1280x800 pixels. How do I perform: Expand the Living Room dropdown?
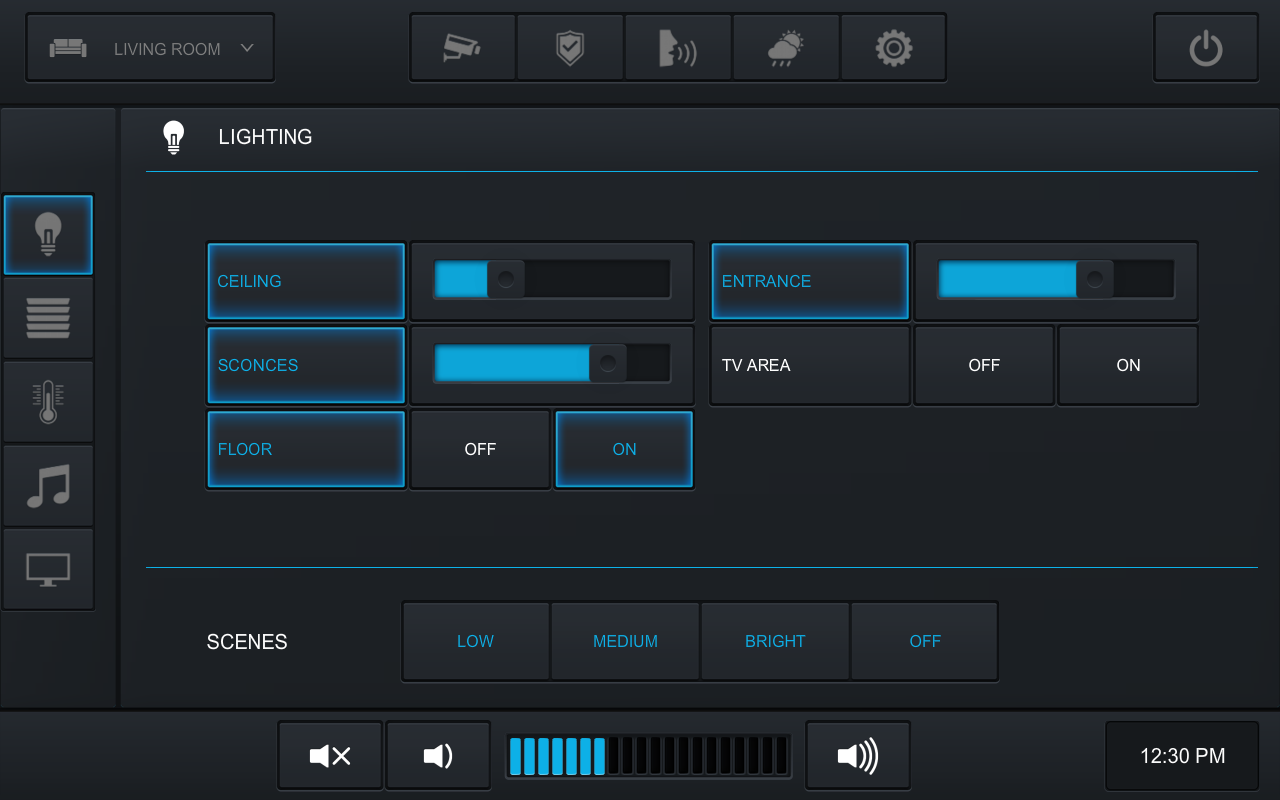[150, 48]
